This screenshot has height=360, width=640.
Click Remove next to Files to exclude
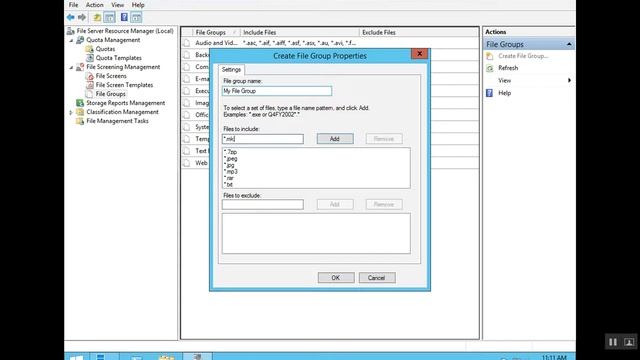point(384,204)
